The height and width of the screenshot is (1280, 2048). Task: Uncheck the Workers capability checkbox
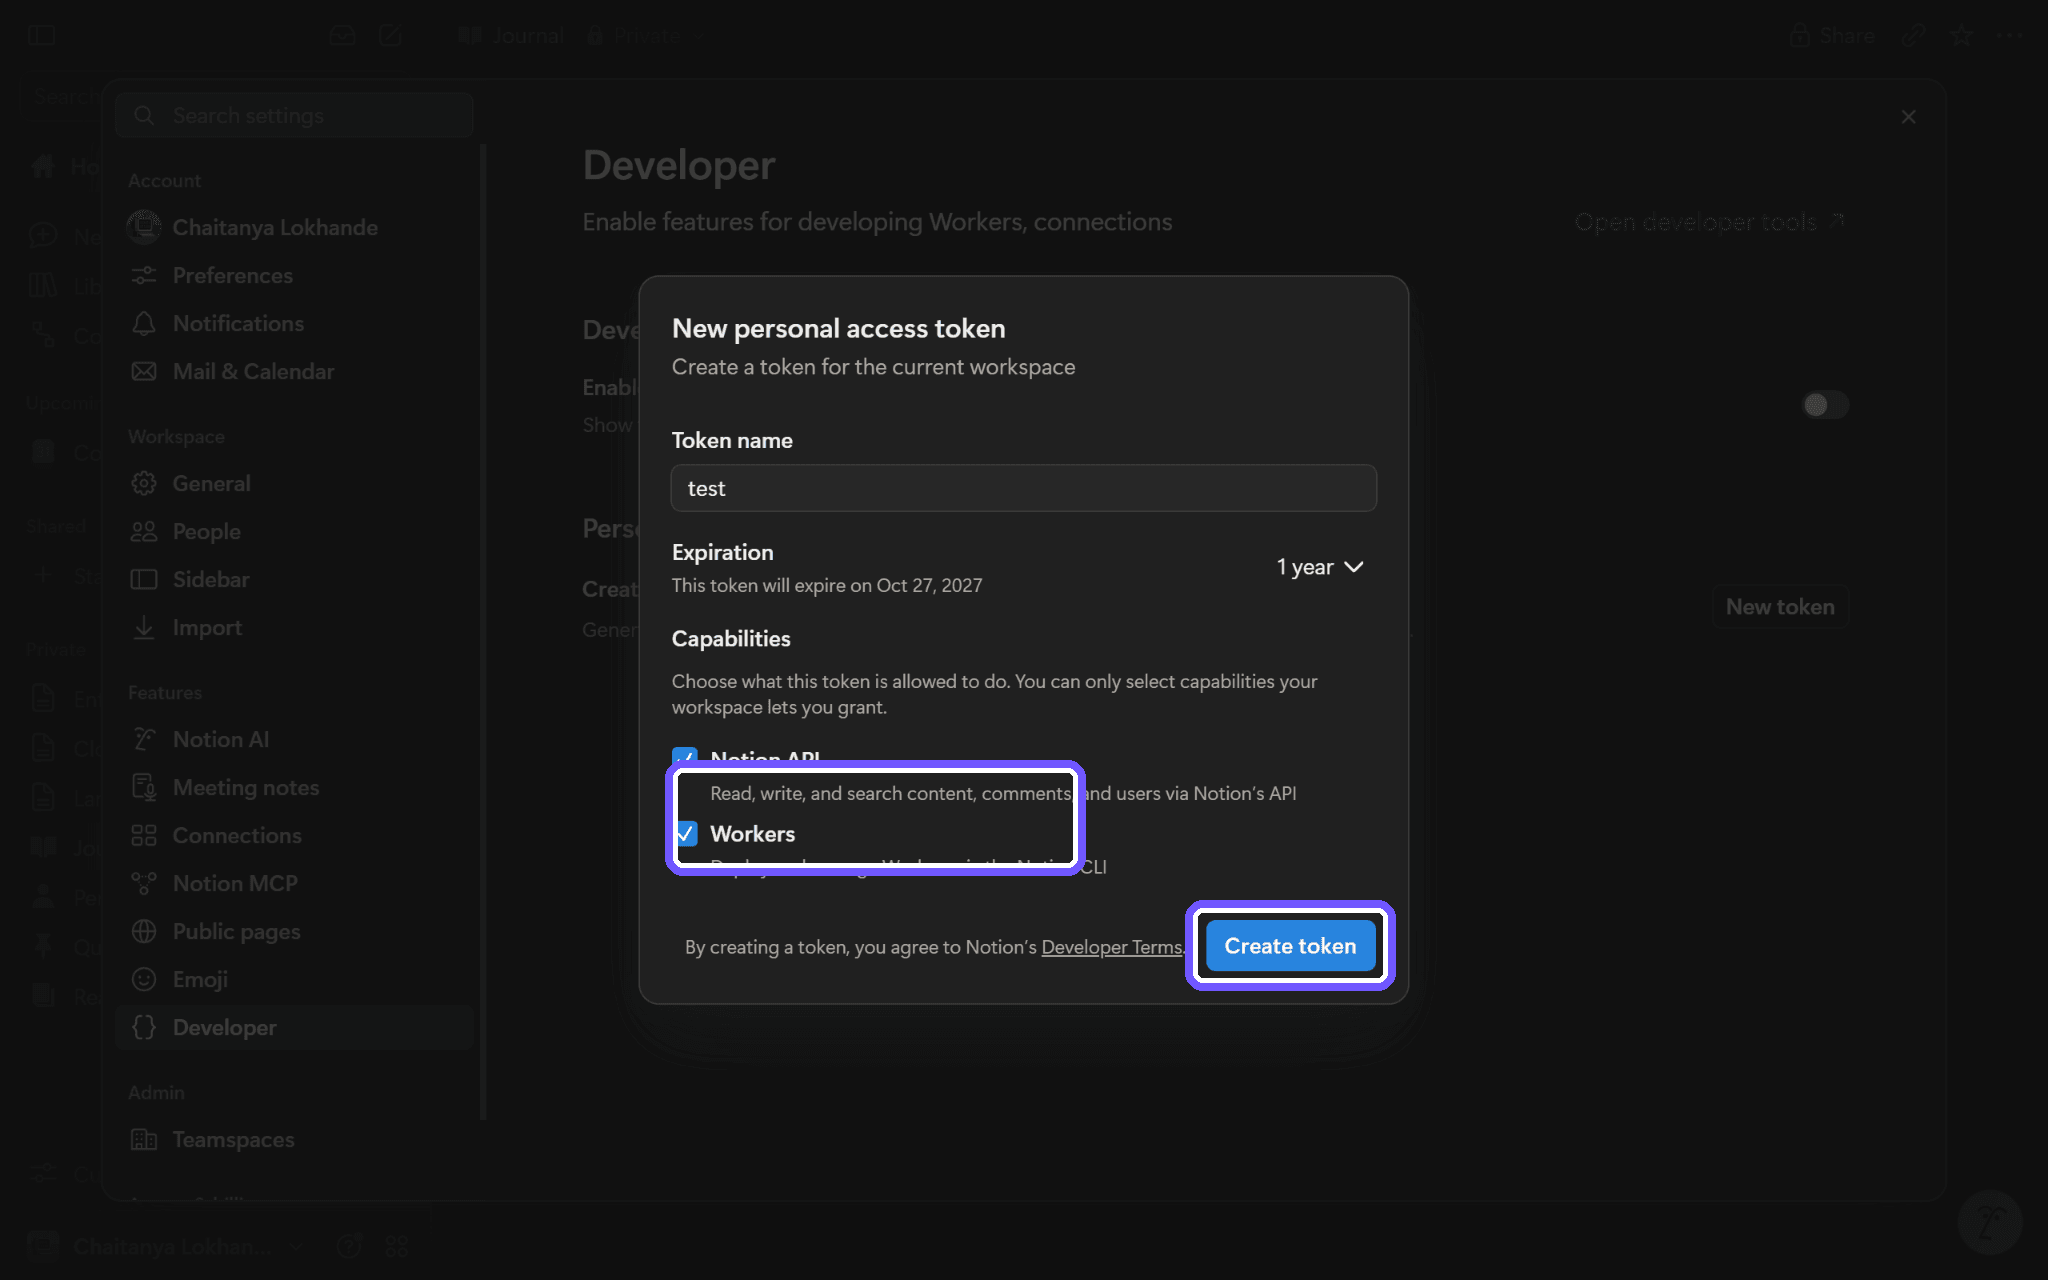pos(686,833)
